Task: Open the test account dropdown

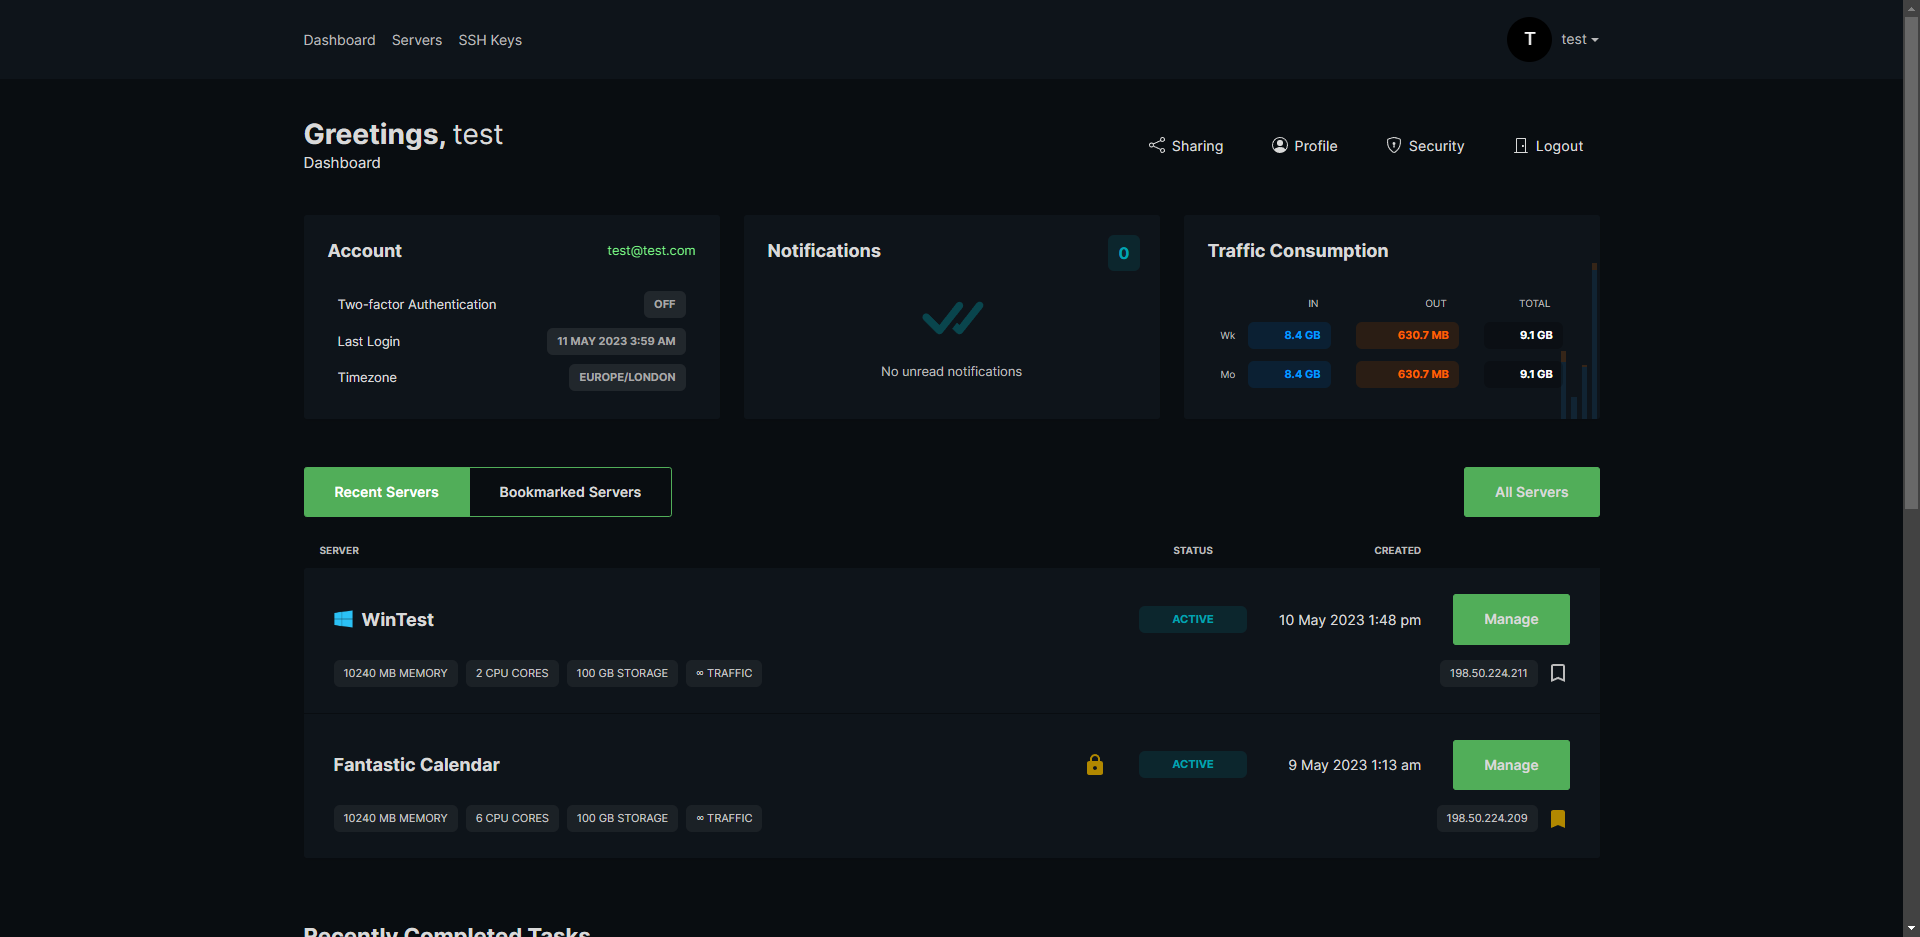Action: [x=1578, y=39]
